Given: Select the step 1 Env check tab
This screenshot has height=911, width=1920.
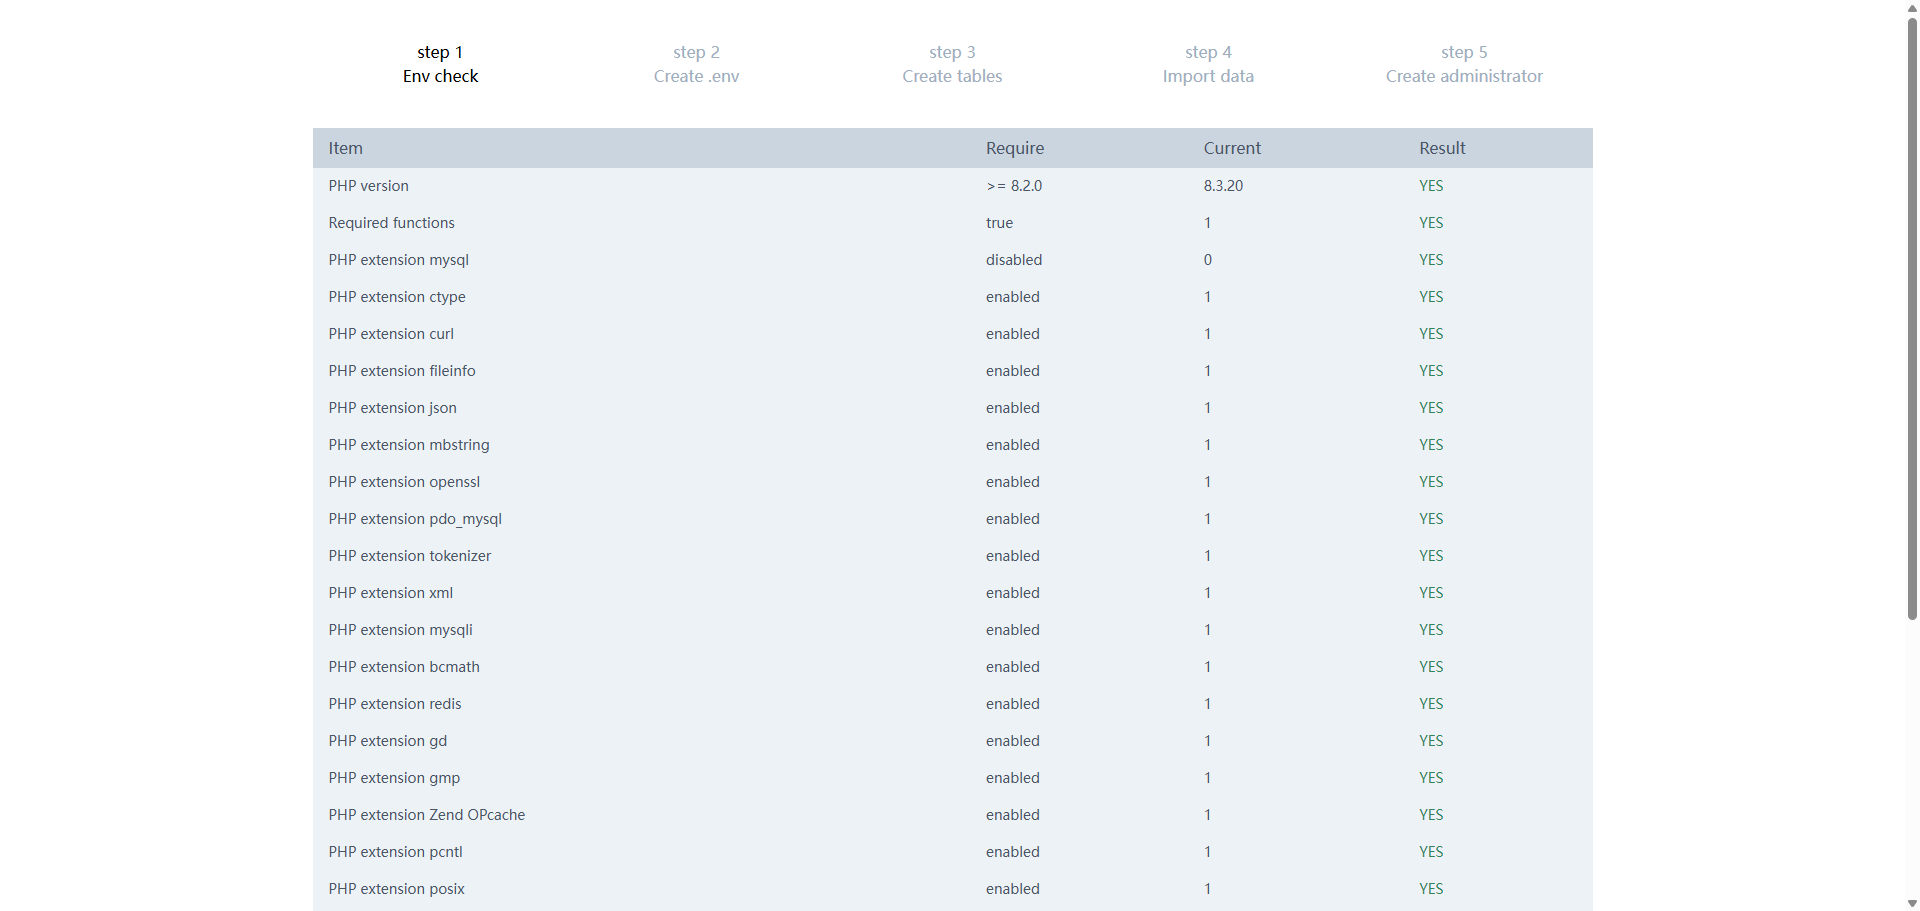Looking at the screenshot, I should pyautogui.click(x=440, y=64).
